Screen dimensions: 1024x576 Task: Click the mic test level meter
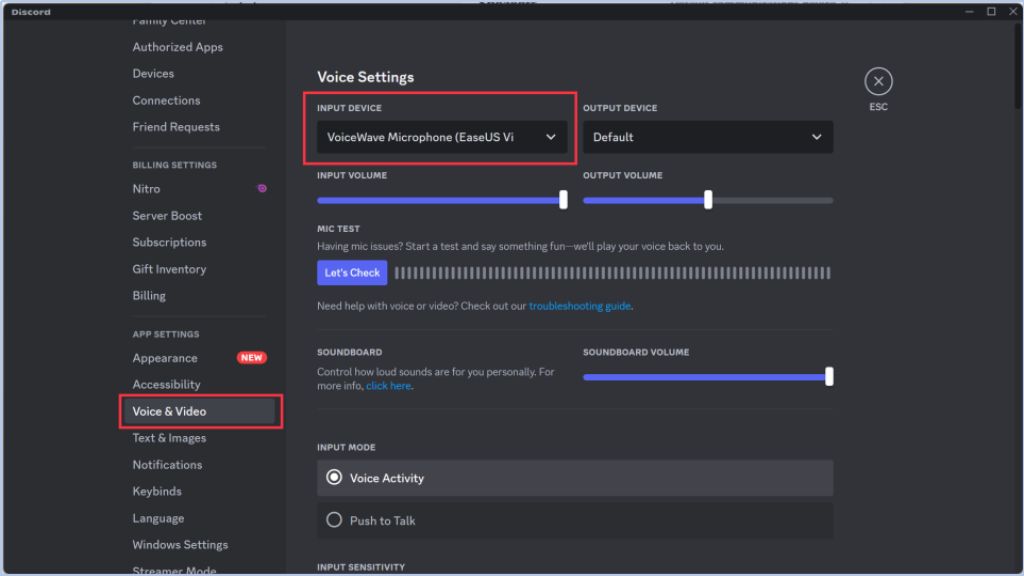tap(613, 273)
